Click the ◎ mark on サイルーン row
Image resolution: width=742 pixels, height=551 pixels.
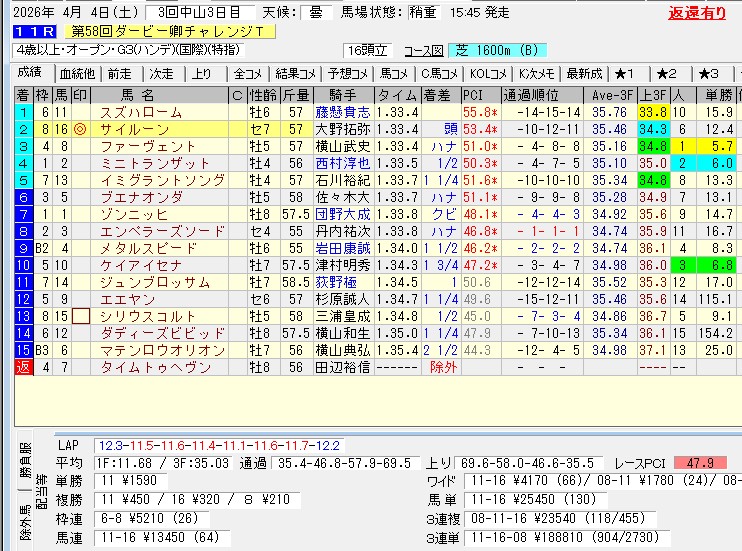click(x=82, y=130)
